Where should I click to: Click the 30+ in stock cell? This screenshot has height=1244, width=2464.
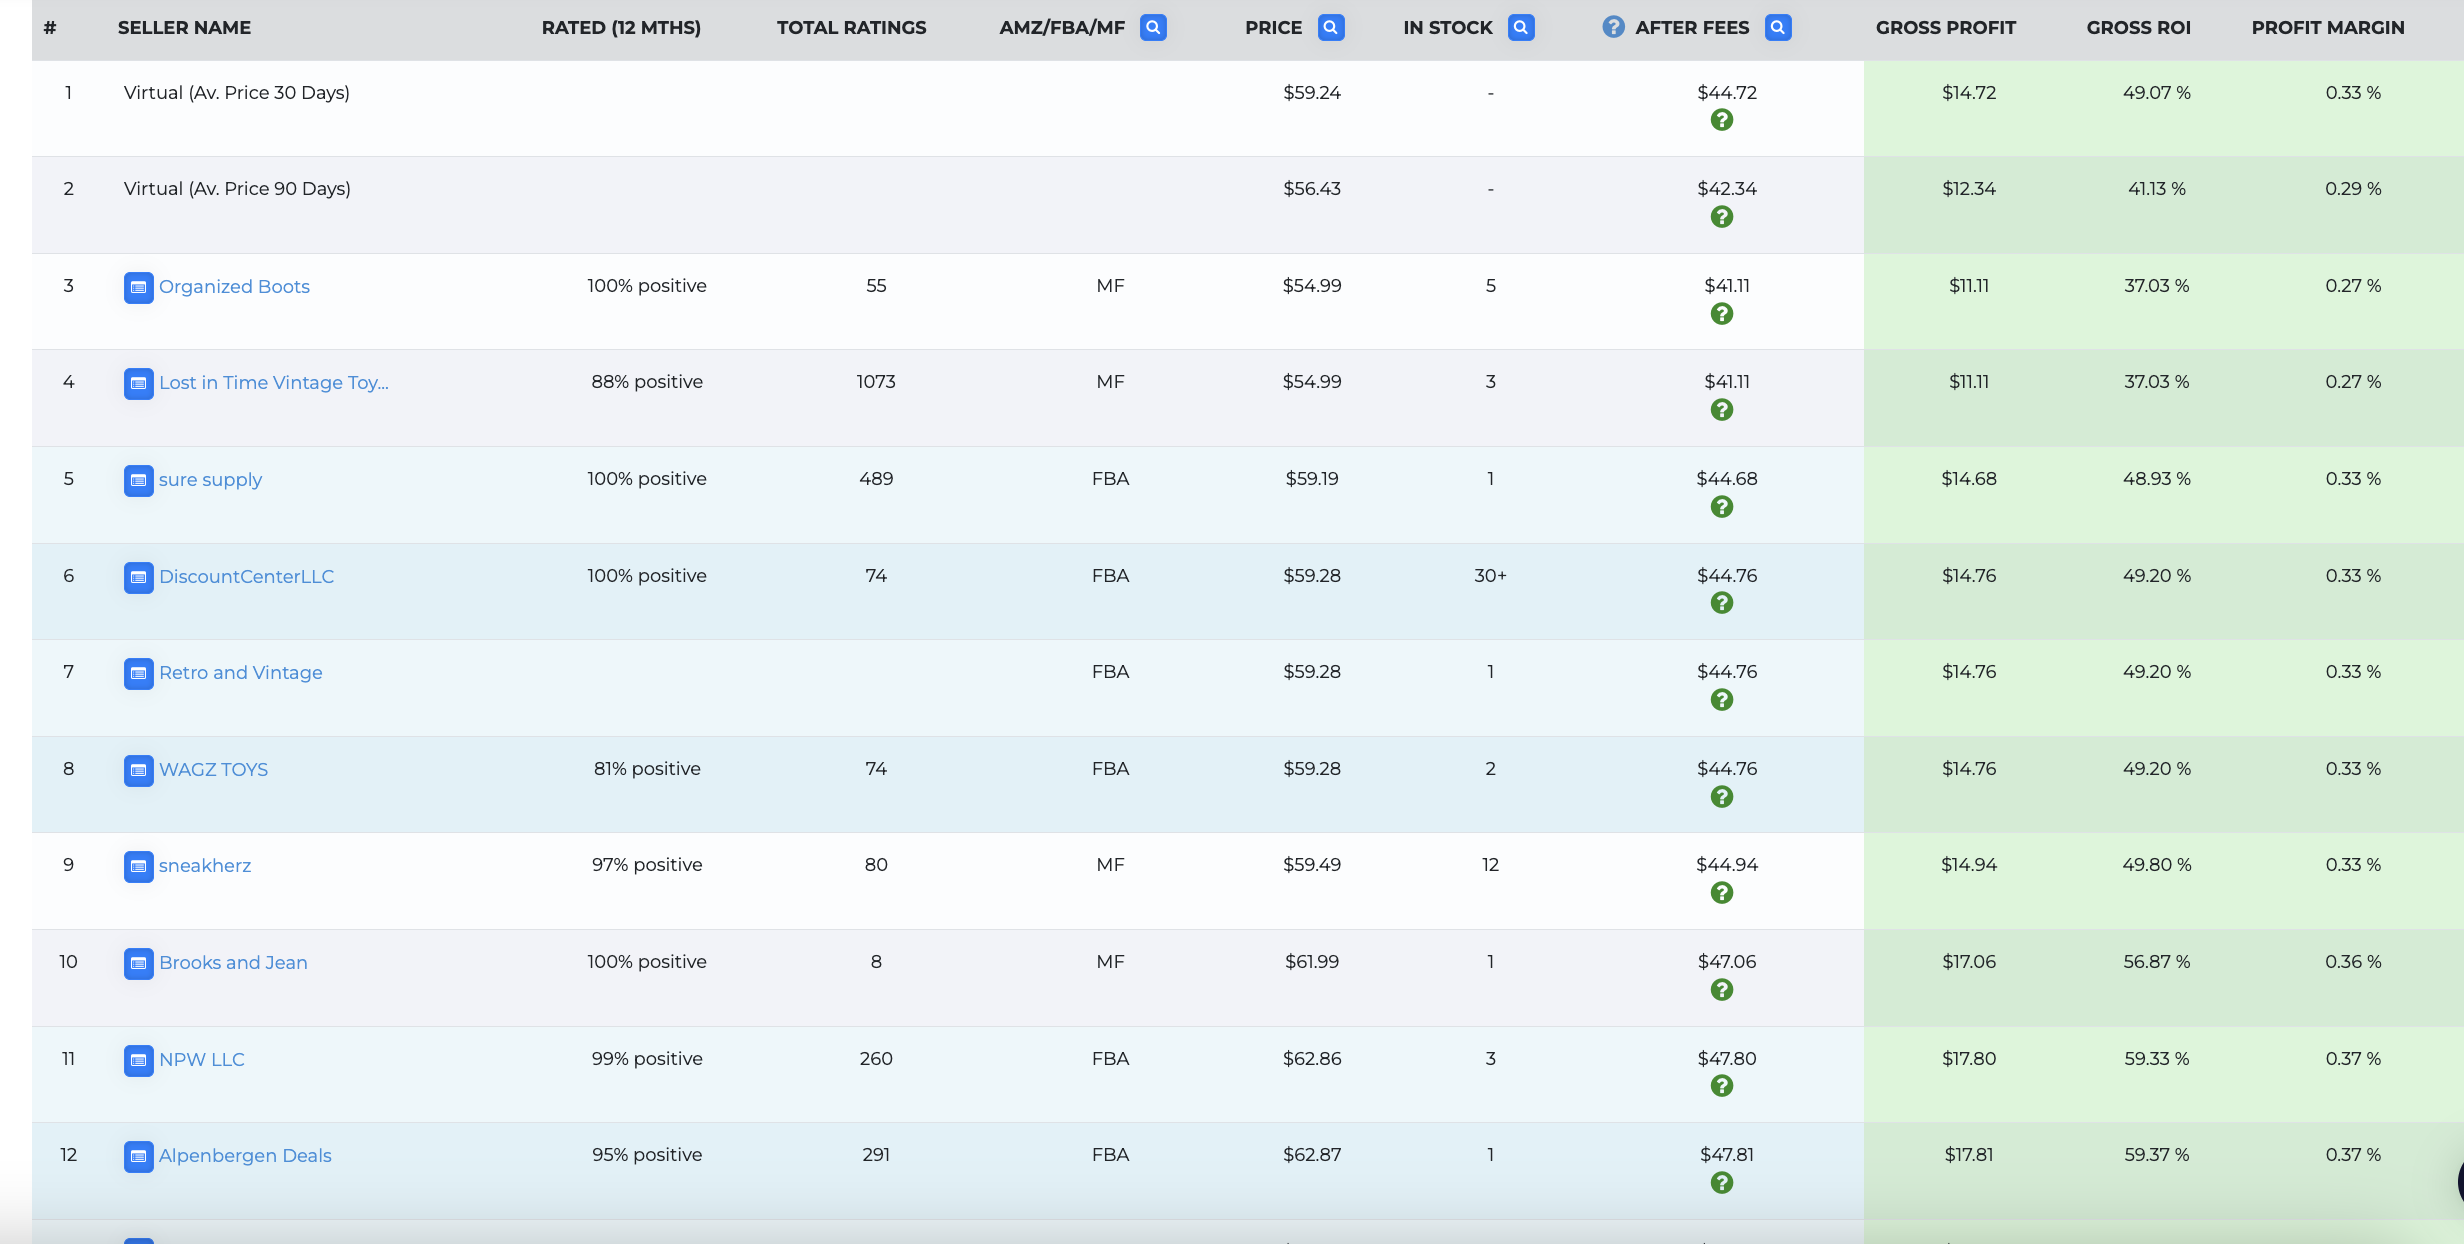(1490, 576)
